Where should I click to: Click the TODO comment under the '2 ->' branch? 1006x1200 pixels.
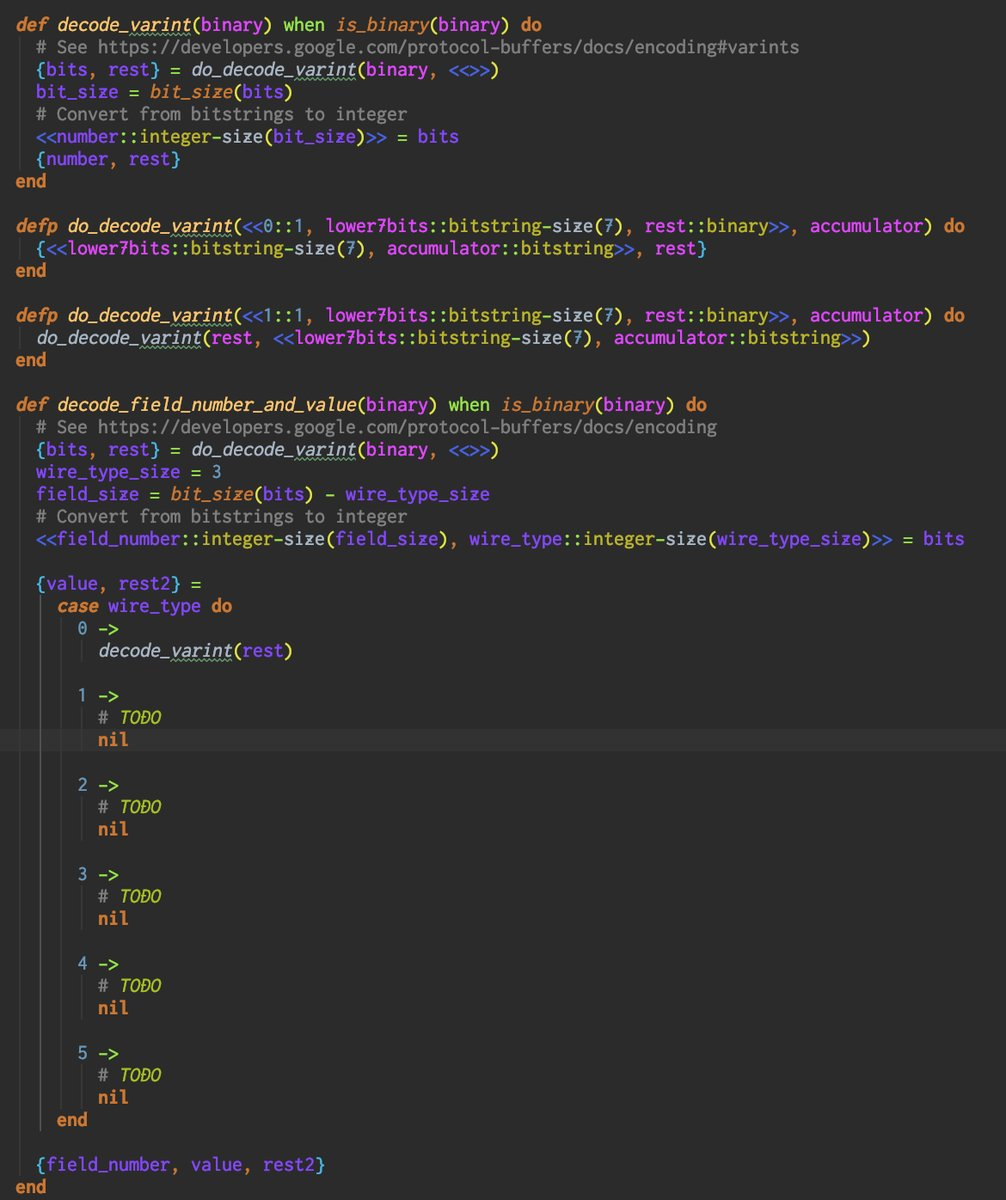[130, 807]
